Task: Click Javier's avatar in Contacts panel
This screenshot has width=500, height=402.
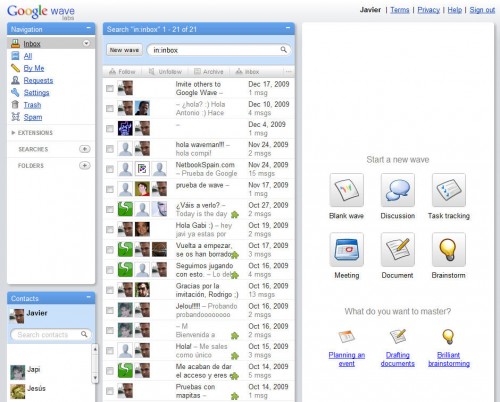Action: coord(17,316)
